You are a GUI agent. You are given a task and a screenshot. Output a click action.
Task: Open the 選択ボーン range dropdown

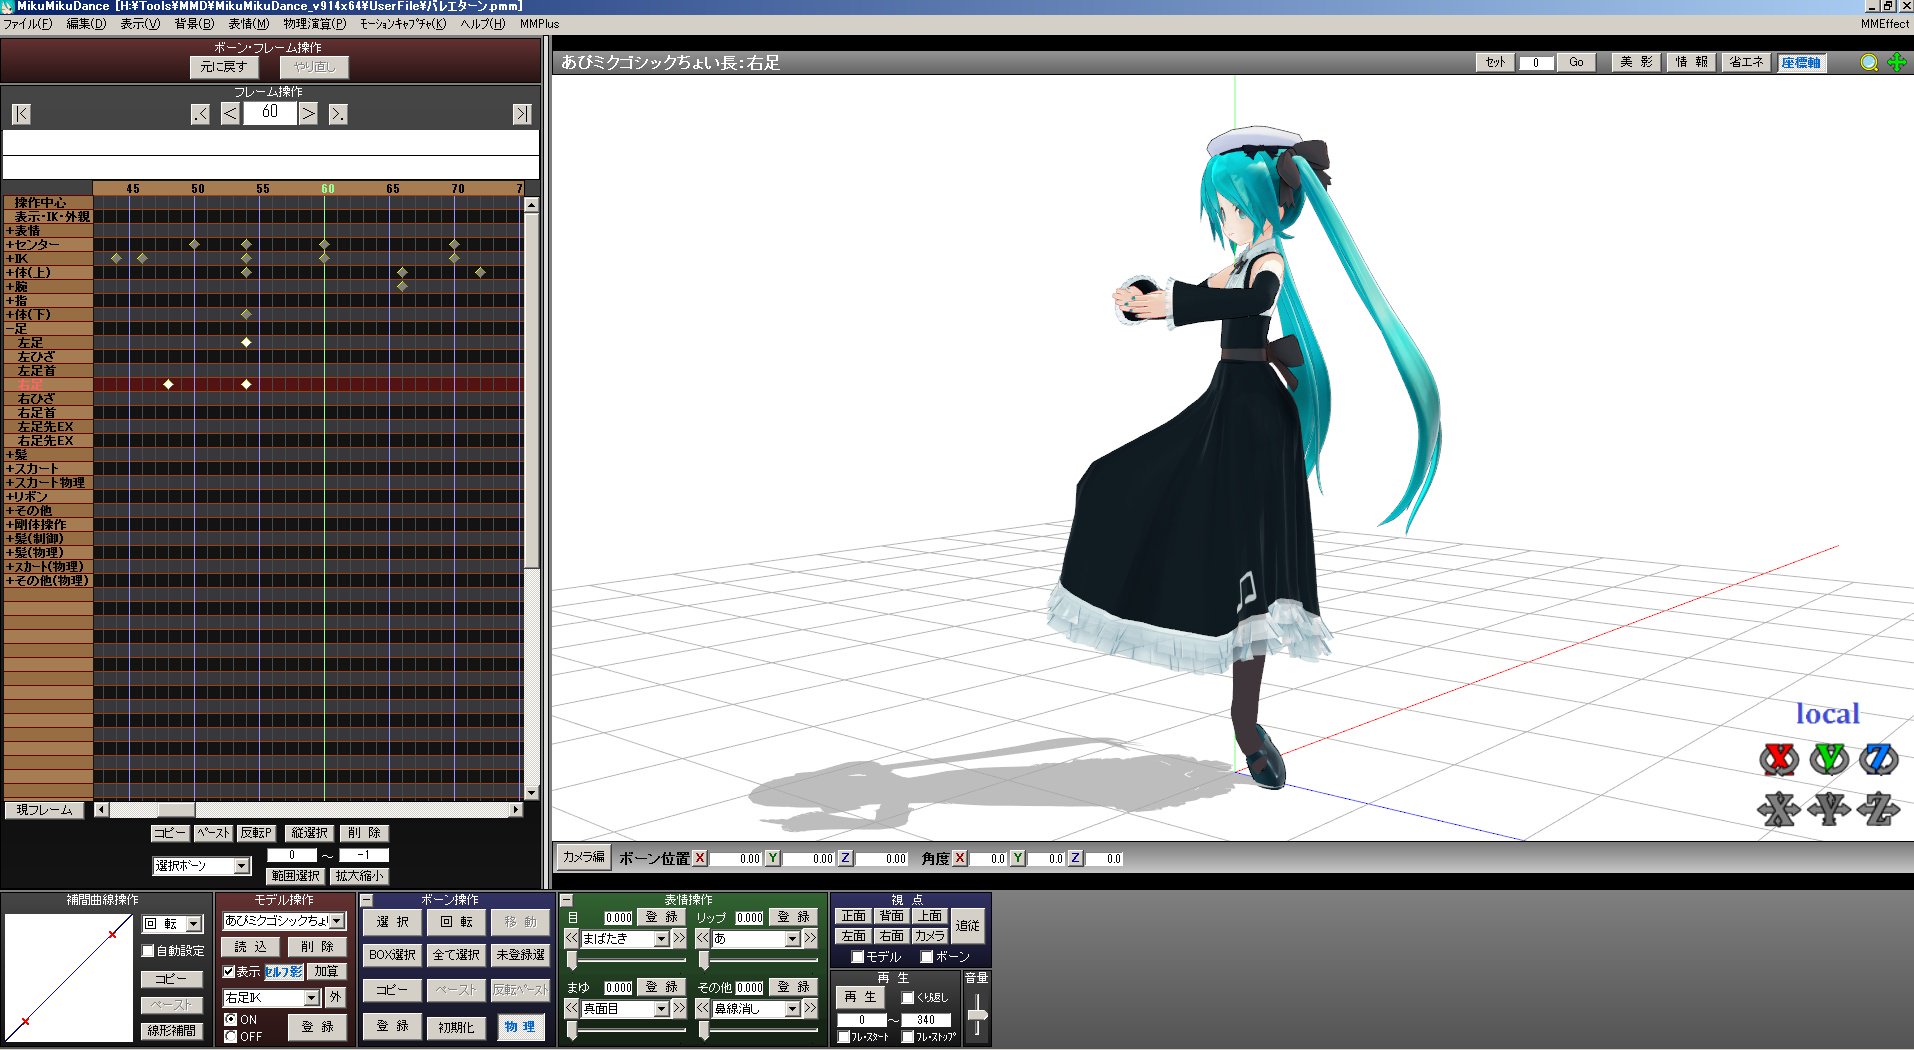click(241, 865)
